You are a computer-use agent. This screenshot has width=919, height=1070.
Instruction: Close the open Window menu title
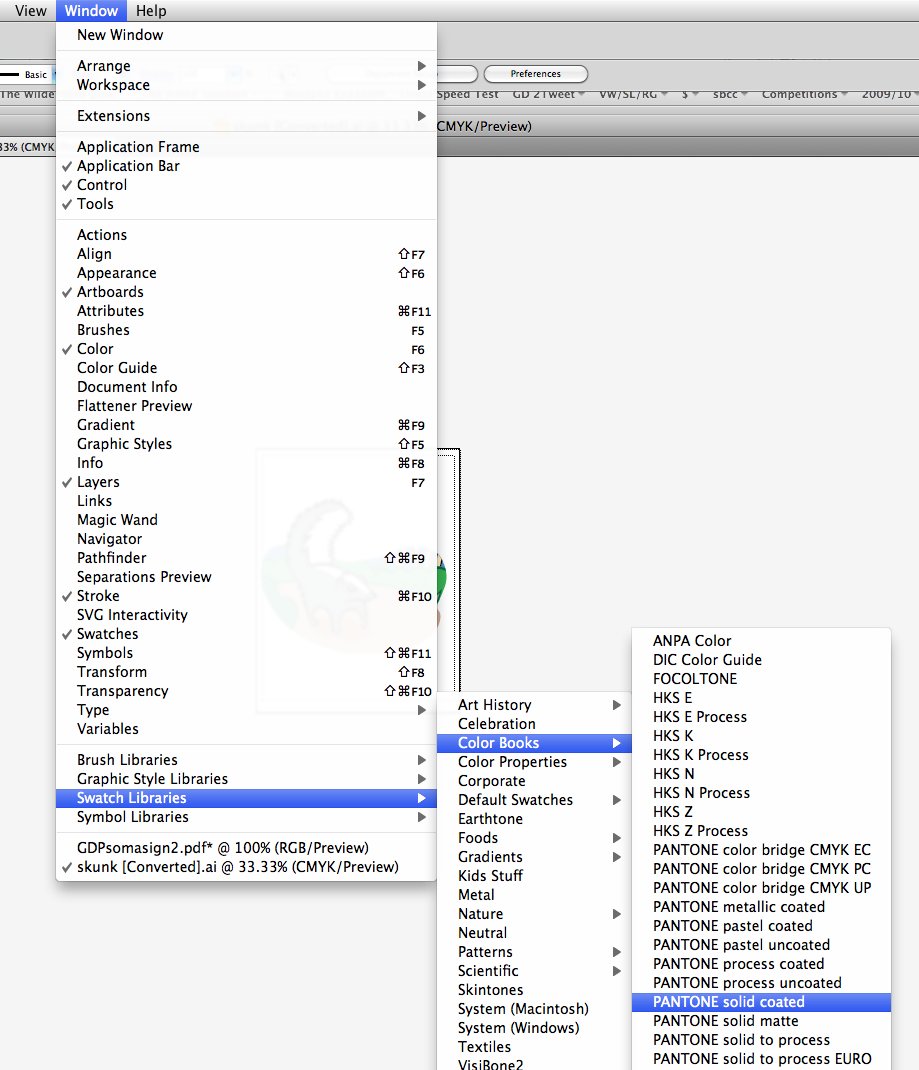pos(91,11)
